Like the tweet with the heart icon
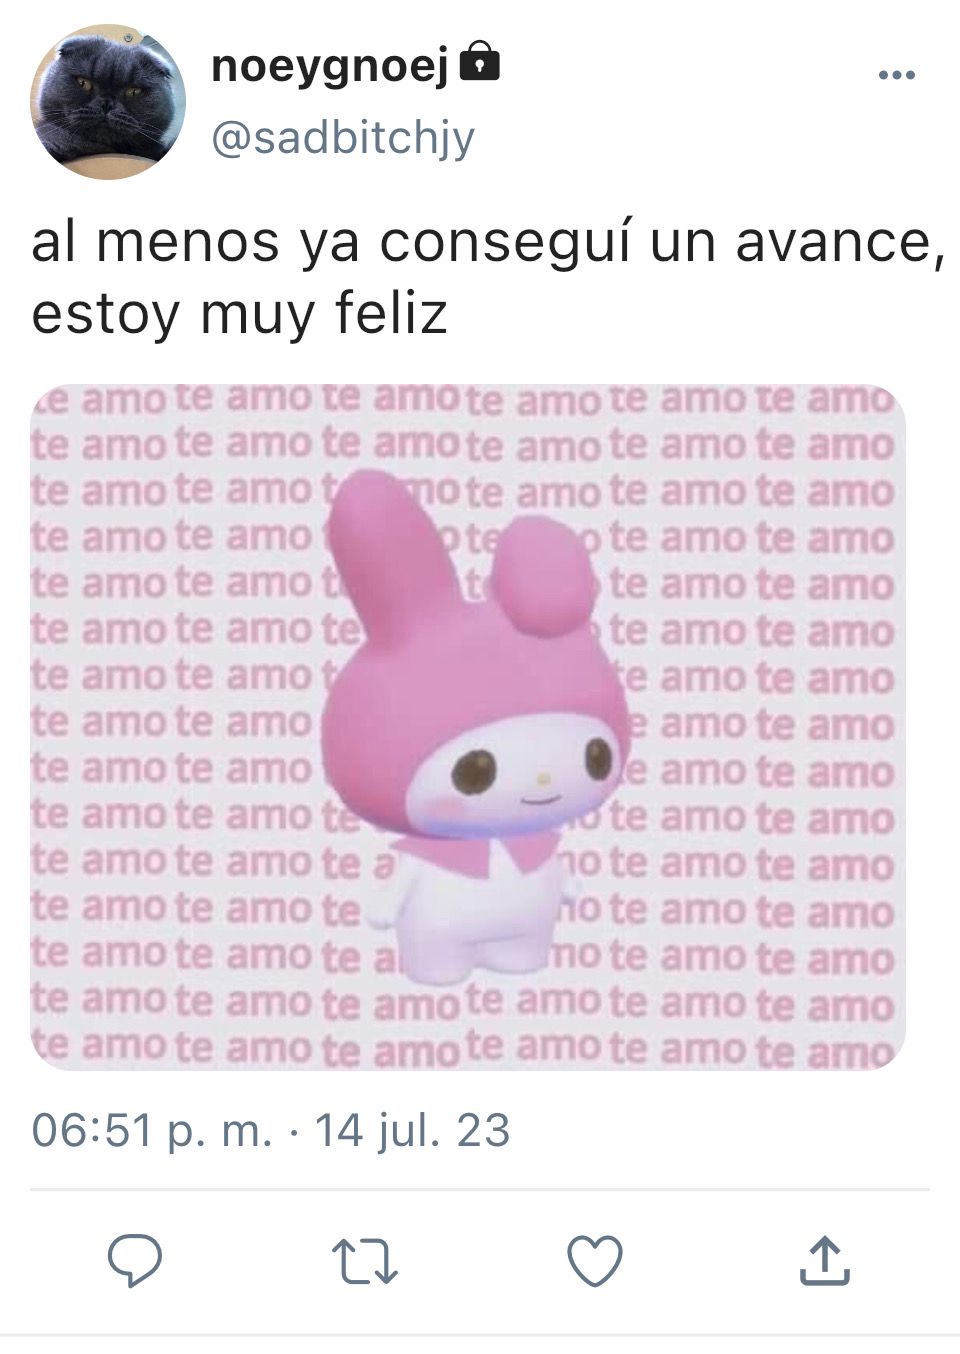Image resolution: width=960 pixels, height=1354 pixels. (x=595, y=1261)
